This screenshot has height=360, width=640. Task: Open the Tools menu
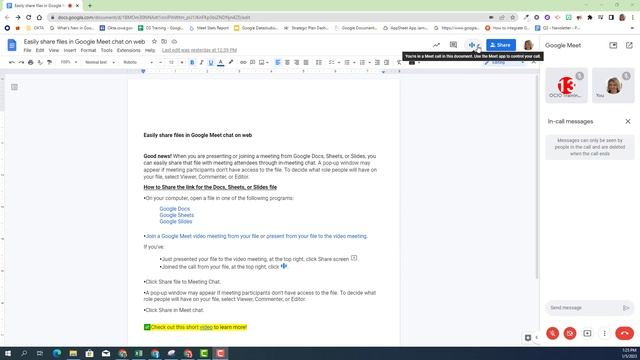(x=107, y=50)
